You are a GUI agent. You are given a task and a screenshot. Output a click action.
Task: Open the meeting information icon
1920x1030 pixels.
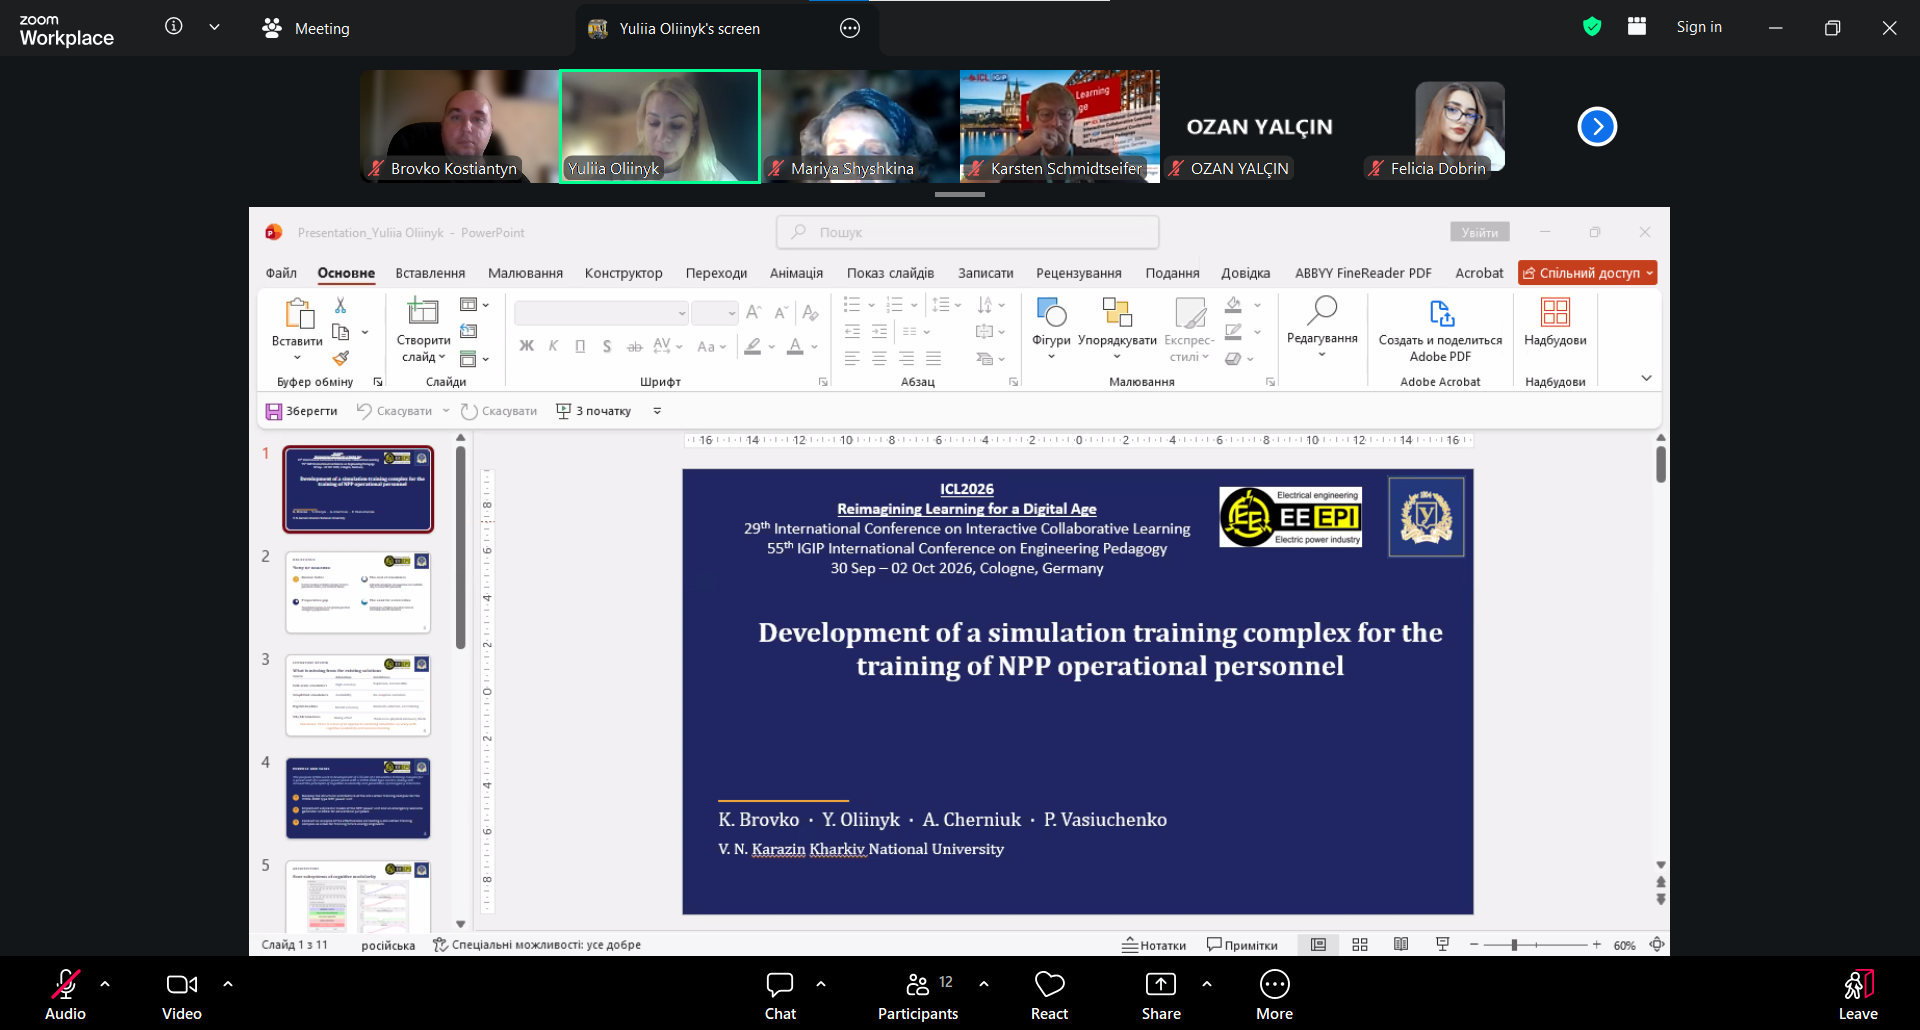pyautogui.click(x=174, y=27)
